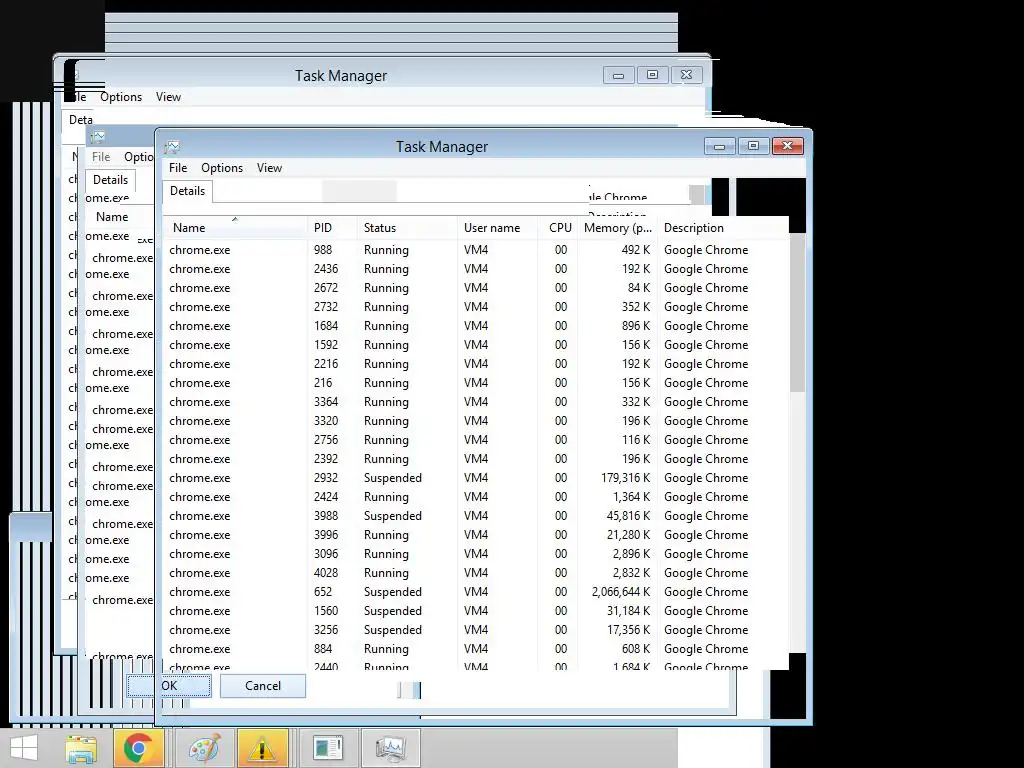Image resolution: width=1024 pixels, height=768 pixels.
Task: Click Google Chrome description for PID 988
Action: [706, 249]
